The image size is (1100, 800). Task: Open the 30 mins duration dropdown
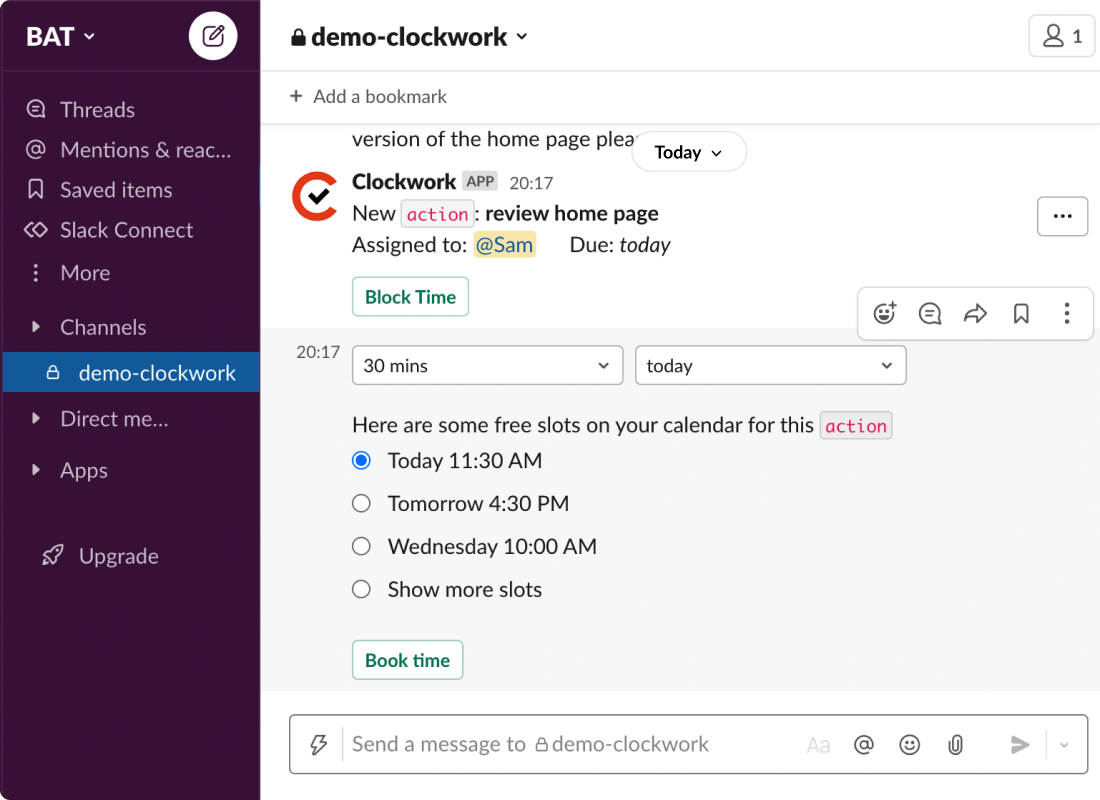point(488,365)
